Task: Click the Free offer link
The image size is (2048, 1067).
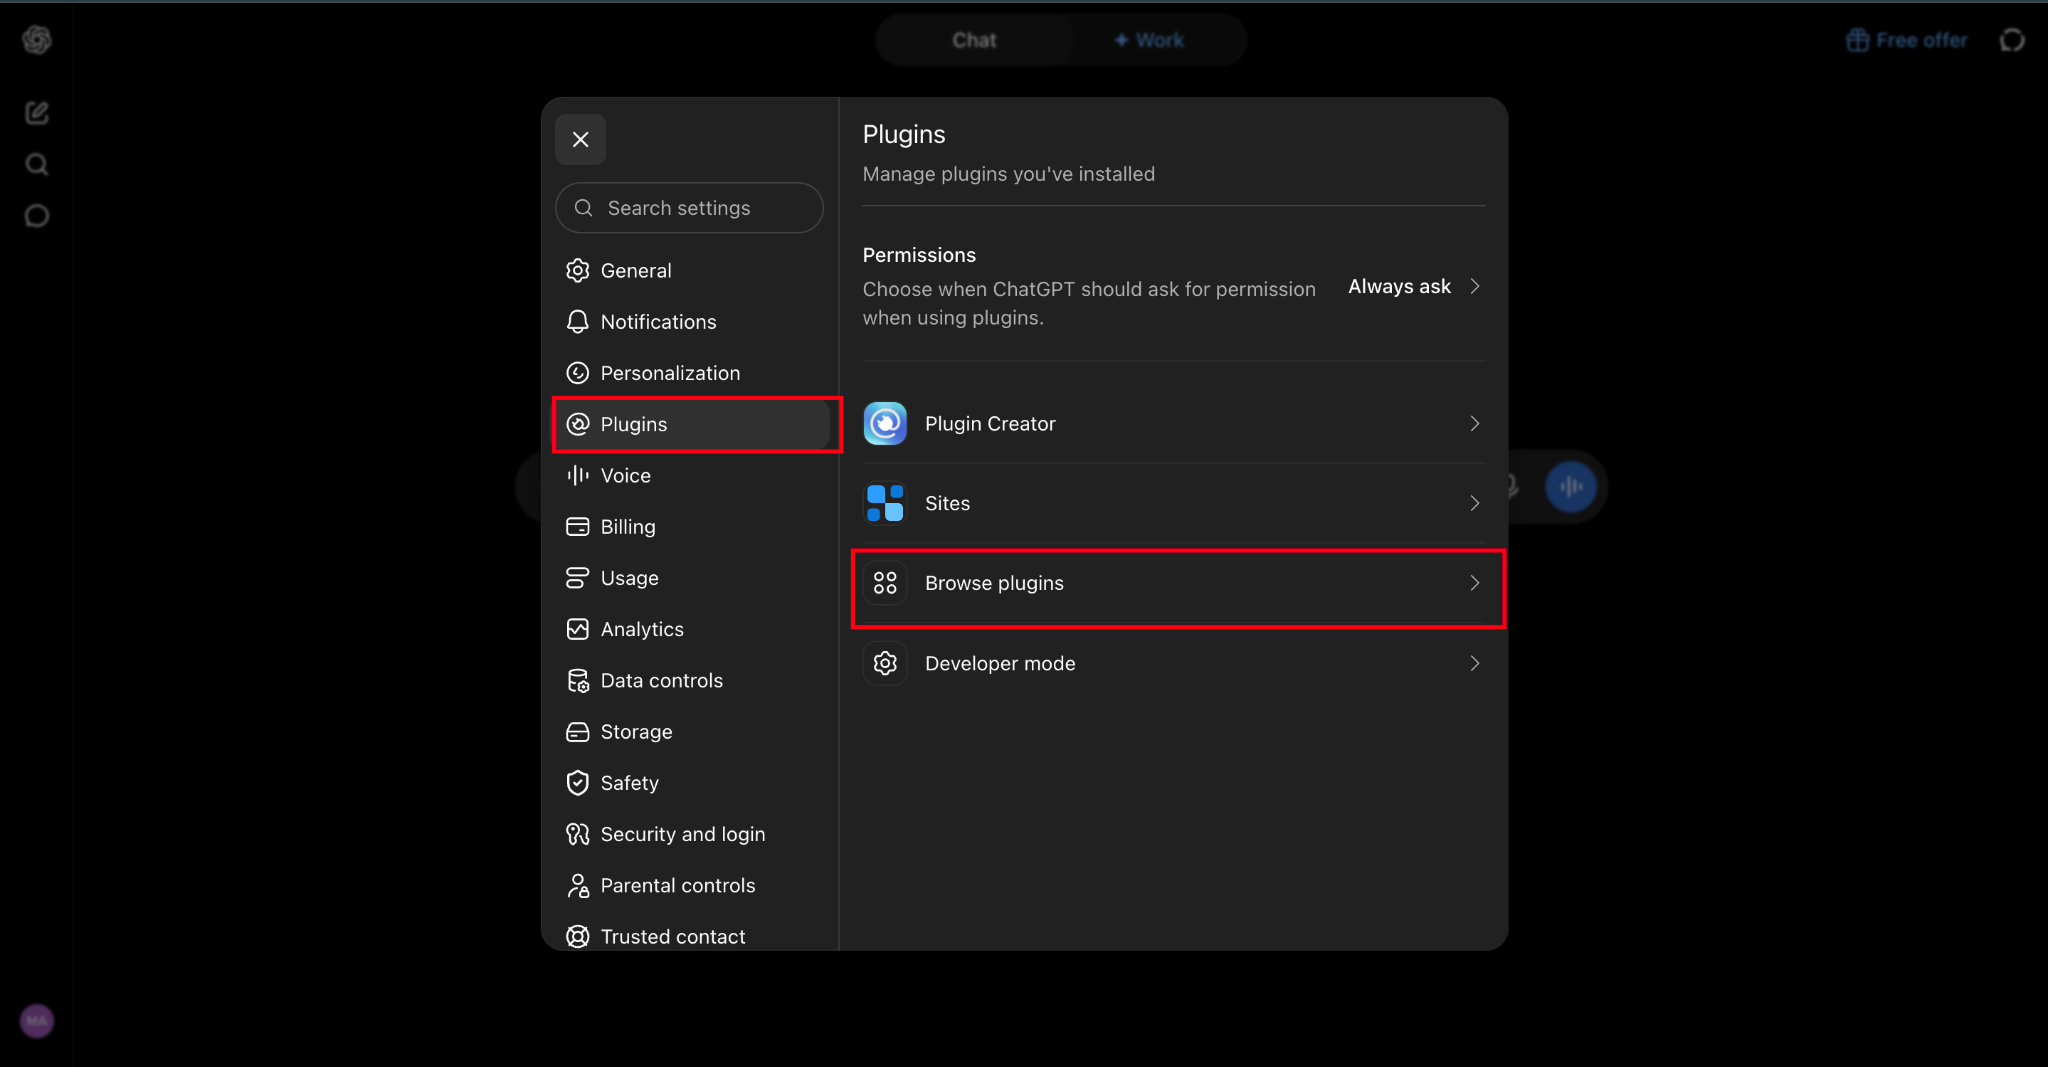Action: point(1907,40)
